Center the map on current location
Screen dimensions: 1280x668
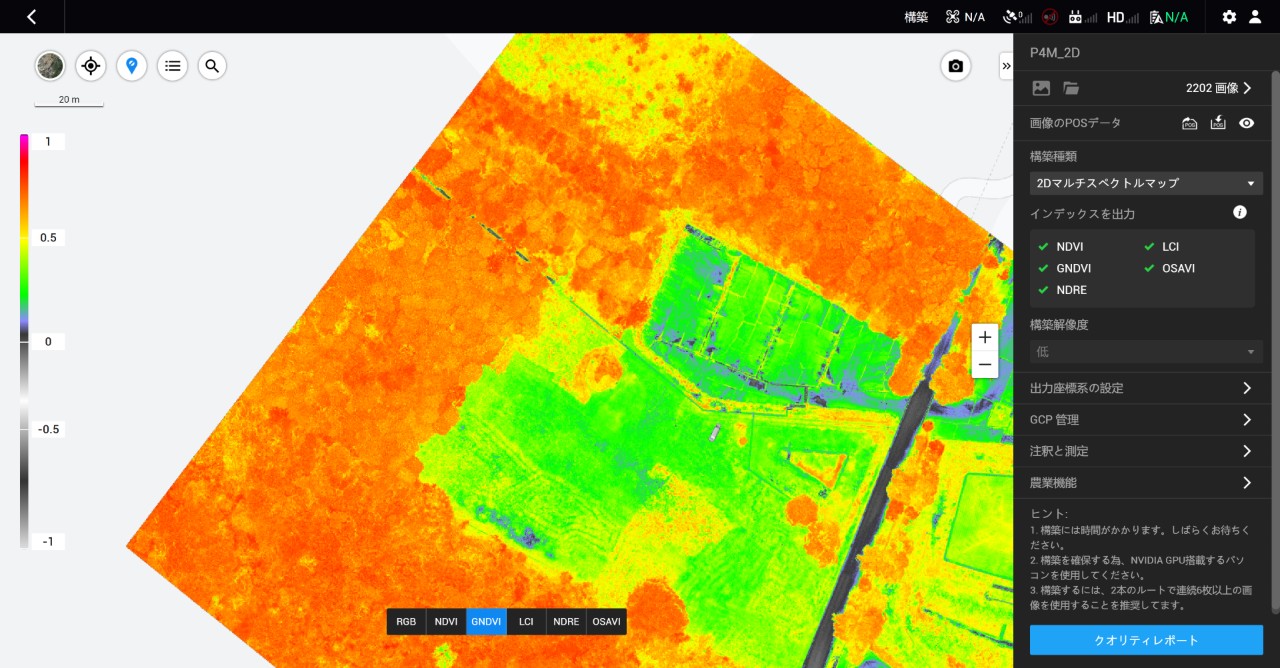click(91, 66)
